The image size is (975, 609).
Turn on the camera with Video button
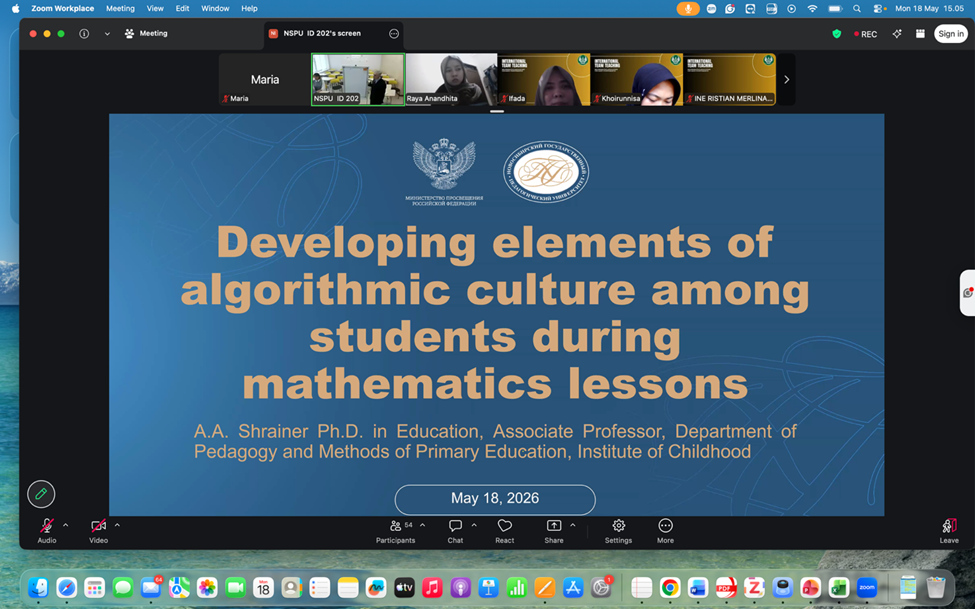(98, 531)
